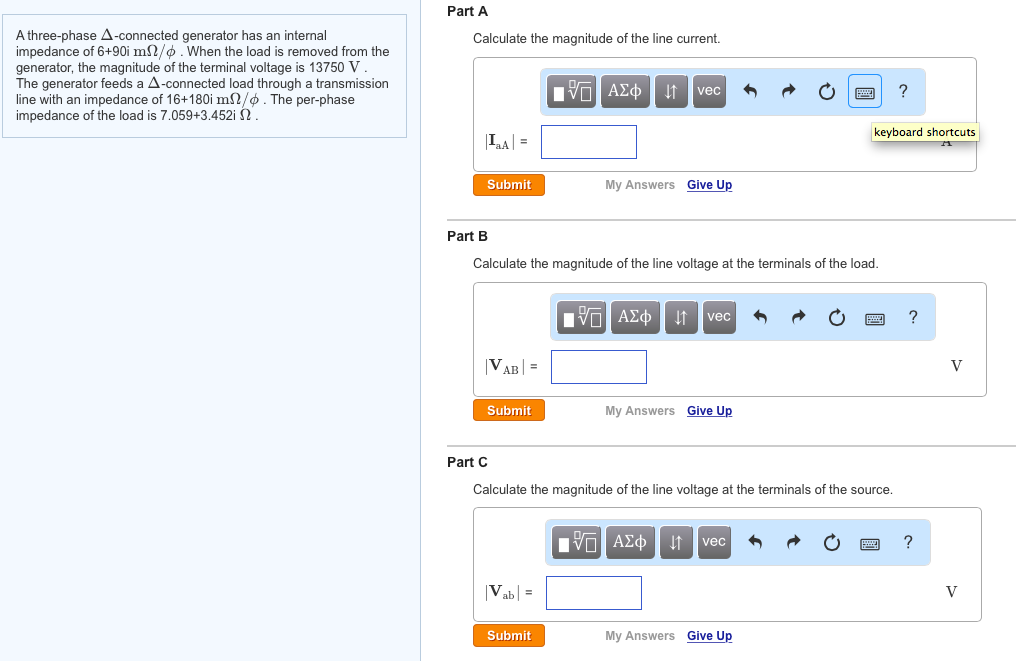Open the Greek symbols palette in Part A
The height and width of the screenshot is (661, 1016).
(624, 90)
